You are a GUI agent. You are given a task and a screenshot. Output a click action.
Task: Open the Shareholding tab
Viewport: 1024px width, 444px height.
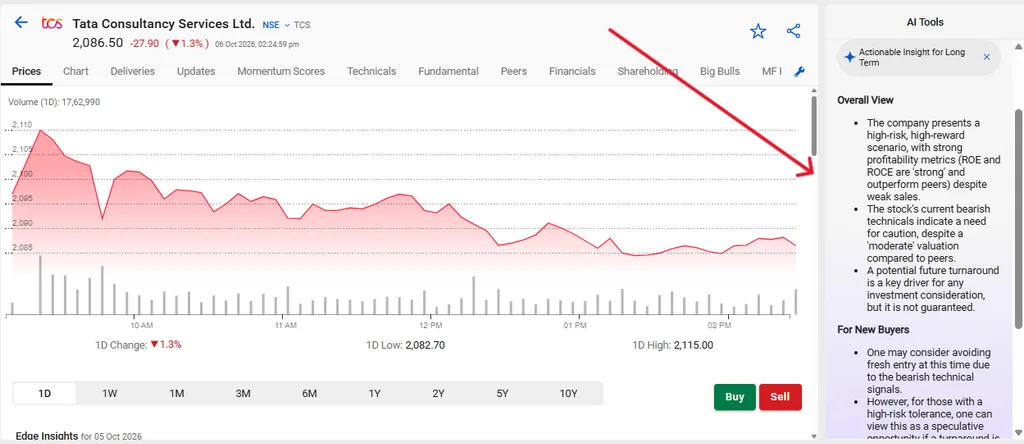click(648, 71)
